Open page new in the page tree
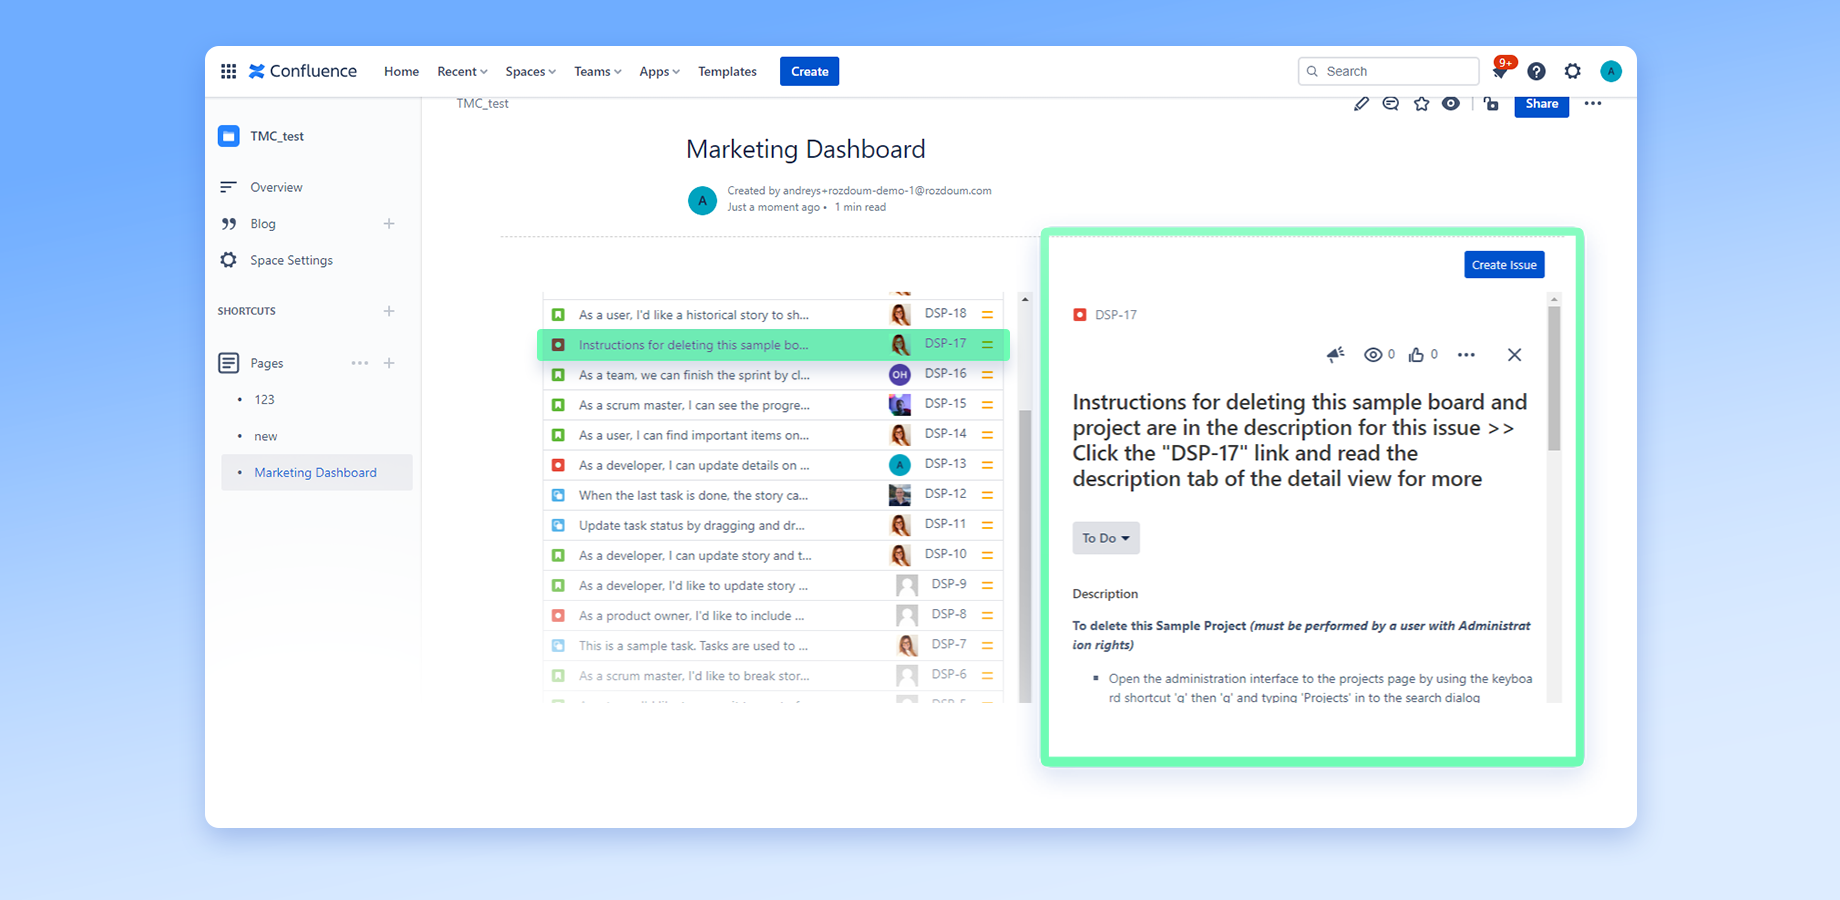Screen dimensions: 1840x900 [265, 436]
